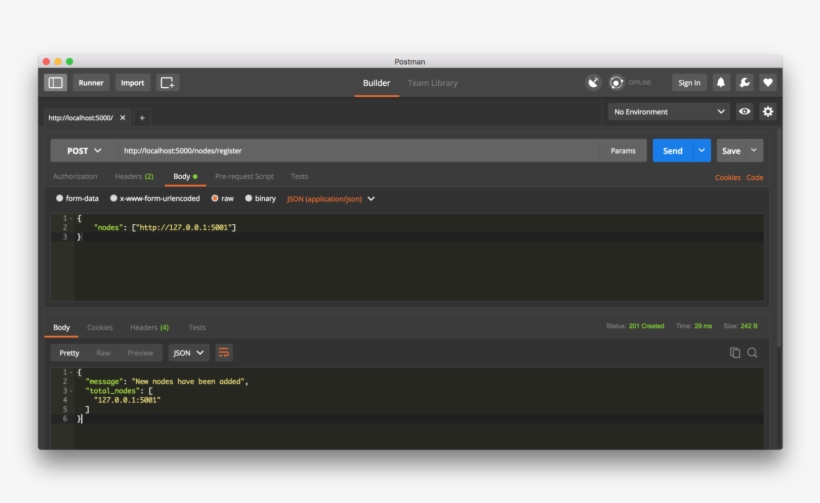Open the Pre-request Script tab
This screenshot has height=503, width=820.
click(244, 176)
